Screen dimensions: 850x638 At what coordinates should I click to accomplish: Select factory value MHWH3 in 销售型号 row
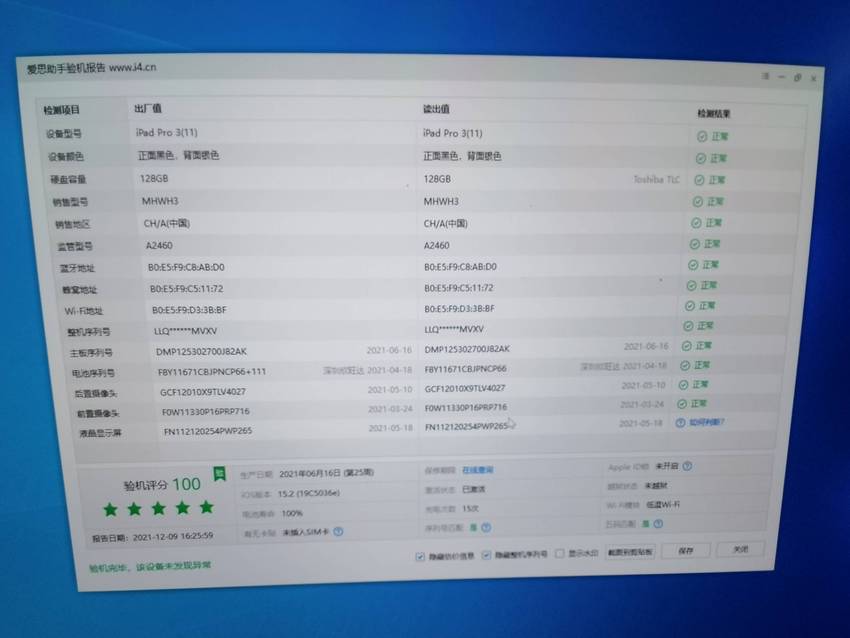coord(160,201)
